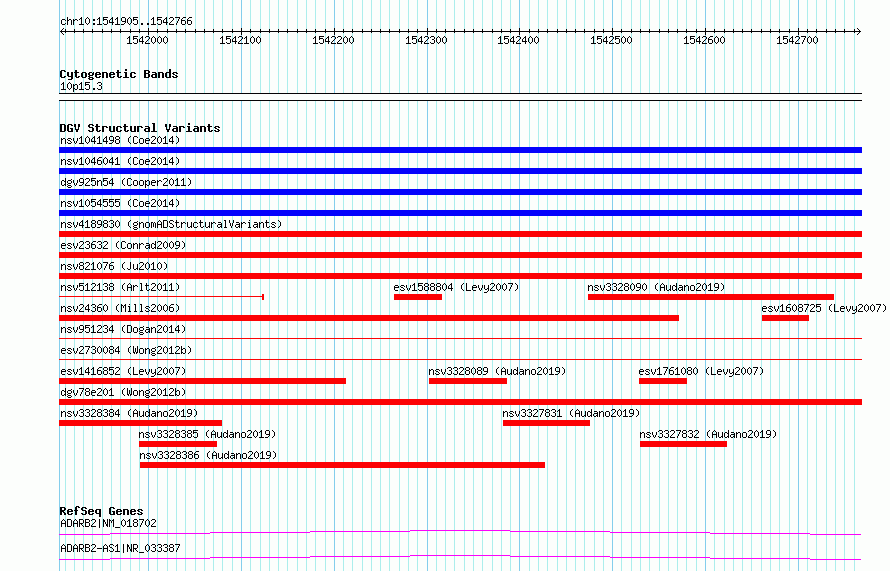Click the red bar under nsv3328384

pos(140,423)
